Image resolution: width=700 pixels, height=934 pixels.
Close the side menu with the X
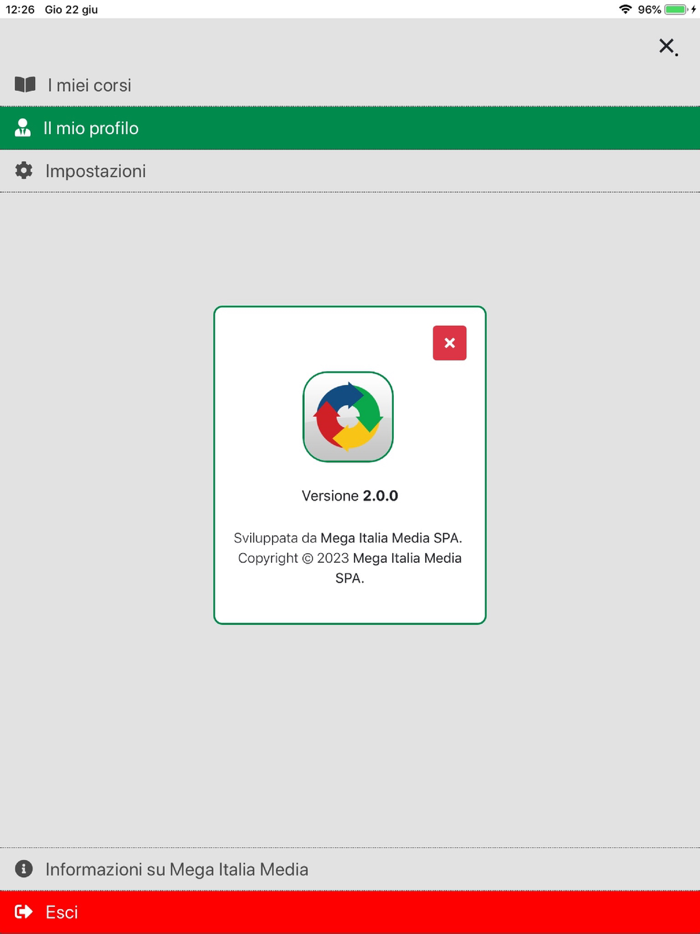click(667, 46)
